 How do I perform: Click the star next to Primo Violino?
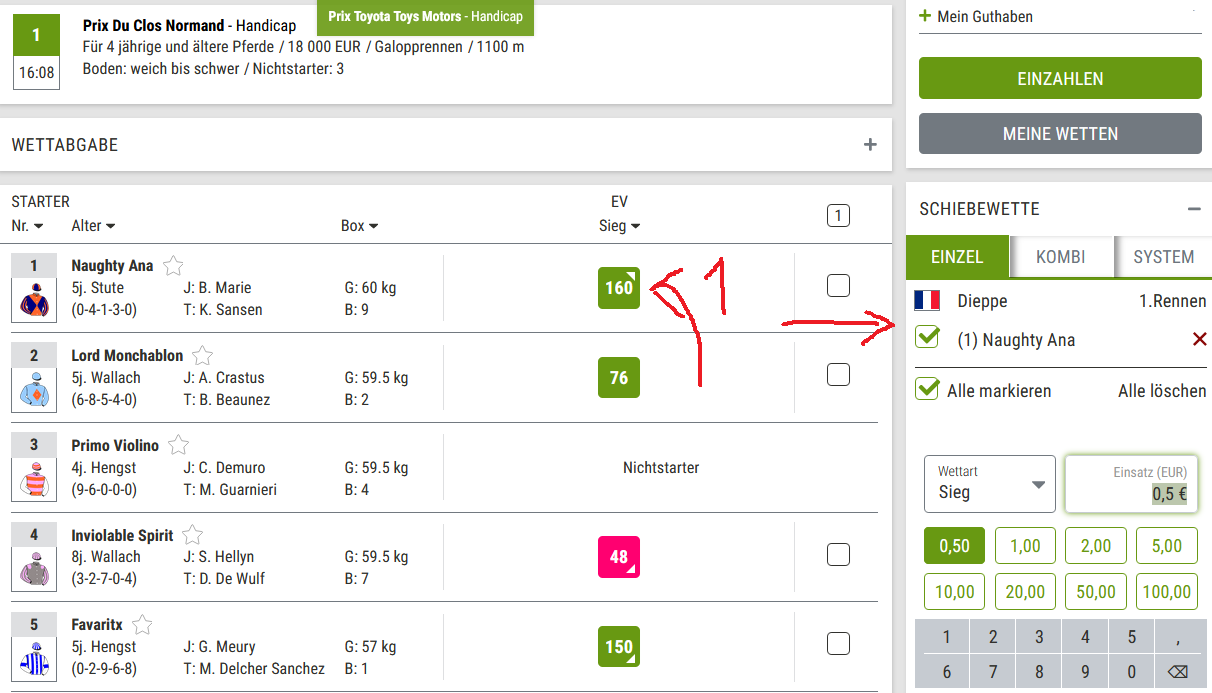179,445
